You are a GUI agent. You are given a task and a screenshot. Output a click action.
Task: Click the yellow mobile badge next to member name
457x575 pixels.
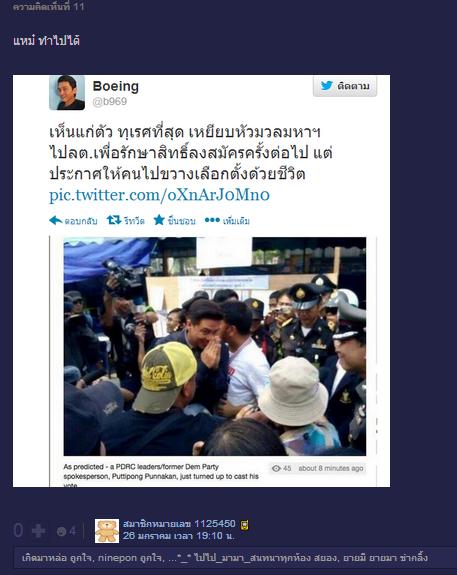pos(244,525)
